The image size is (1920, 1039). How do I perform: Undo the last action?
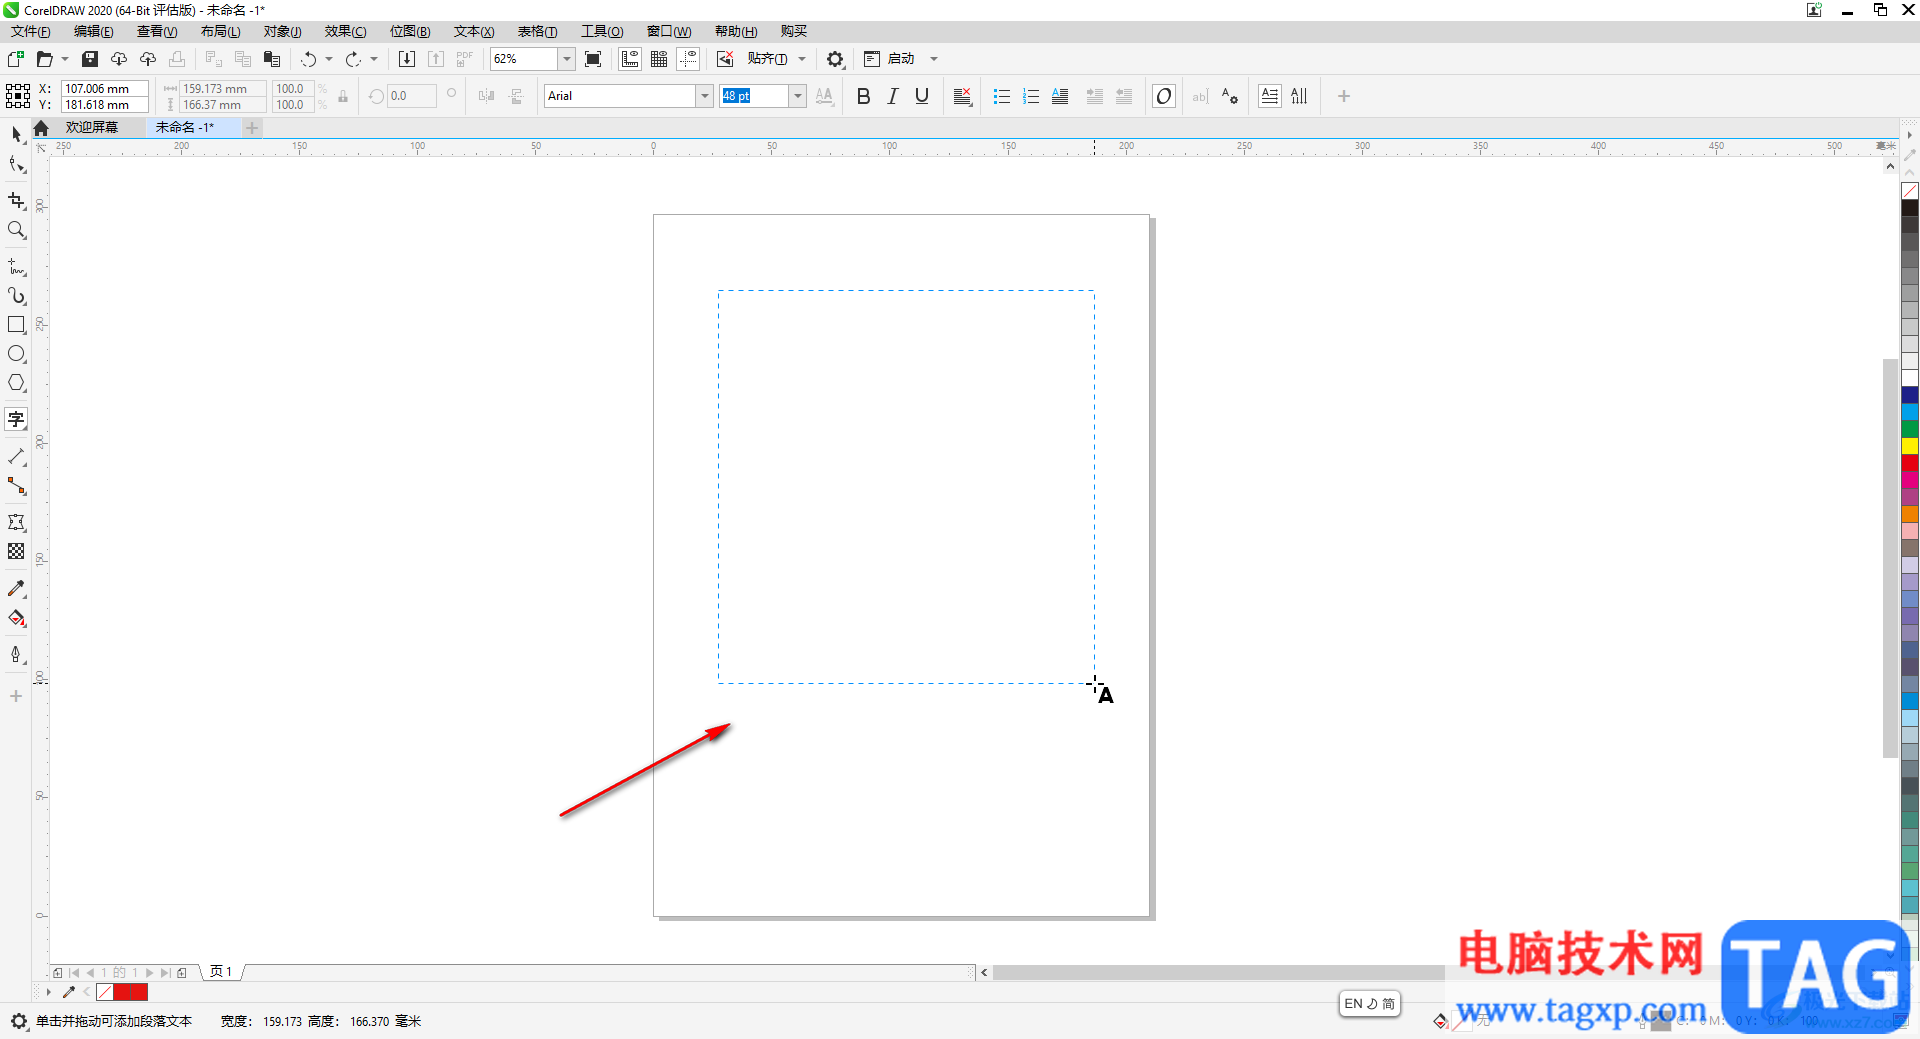[x=309, y=59]
